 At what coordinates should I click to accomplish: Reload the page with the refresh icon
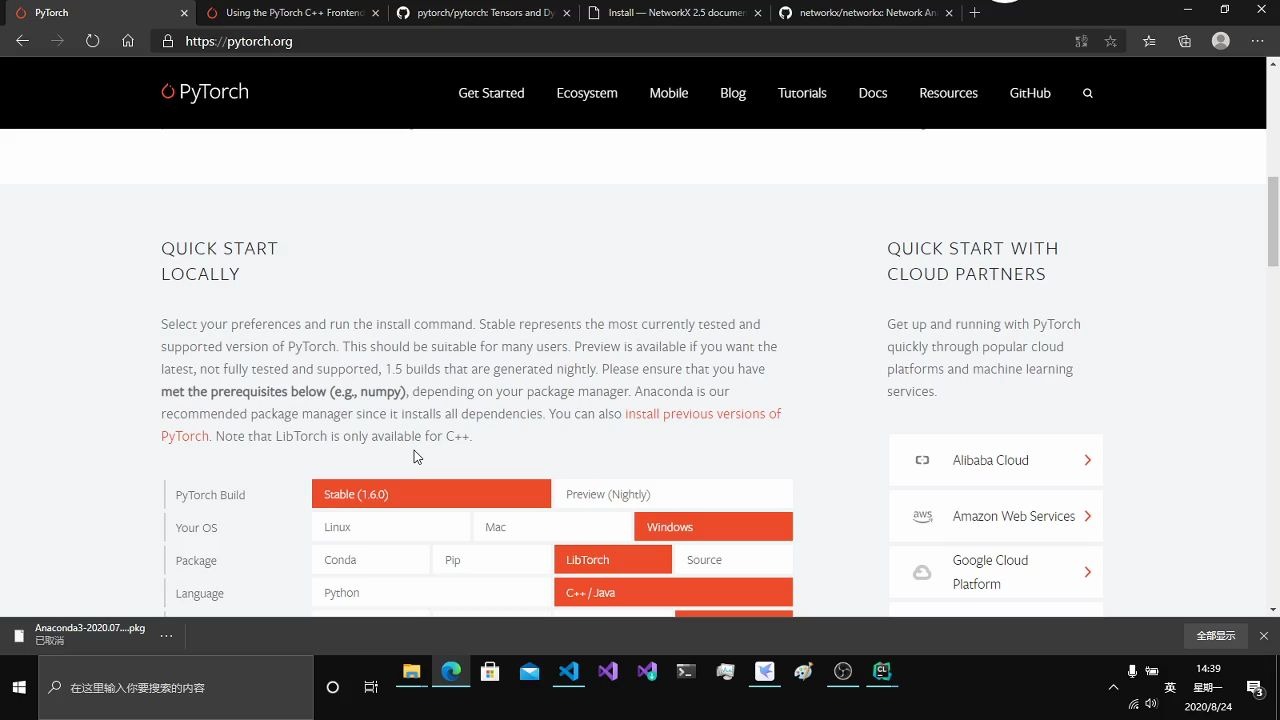pos(93,41)
